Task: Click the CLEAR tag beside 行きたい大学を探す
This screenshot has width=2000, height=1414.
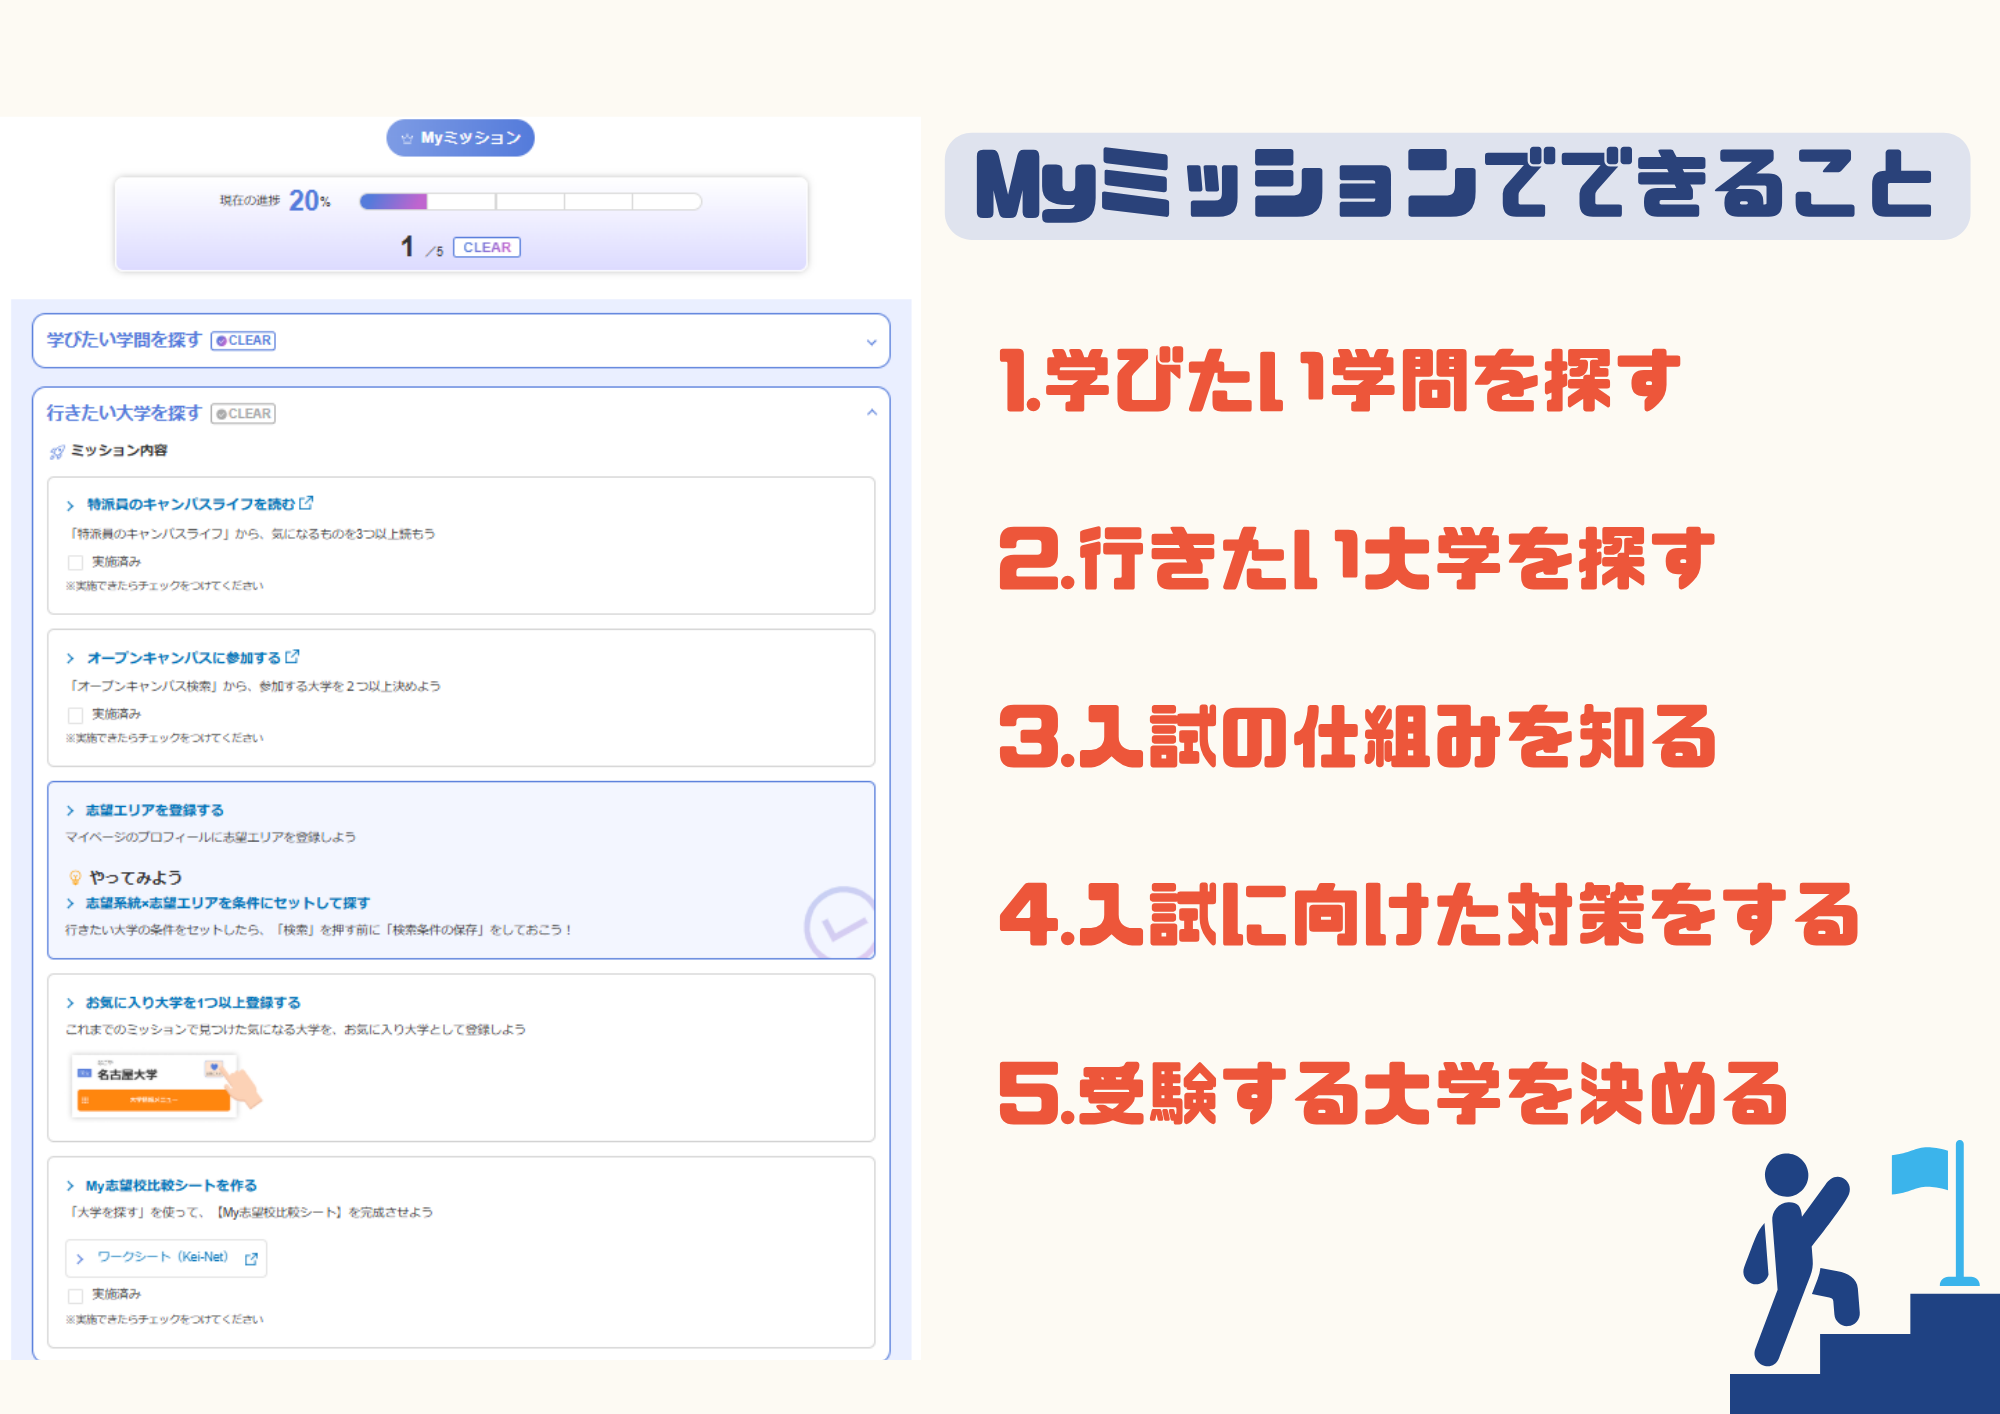Action: (x=243, y=413)
